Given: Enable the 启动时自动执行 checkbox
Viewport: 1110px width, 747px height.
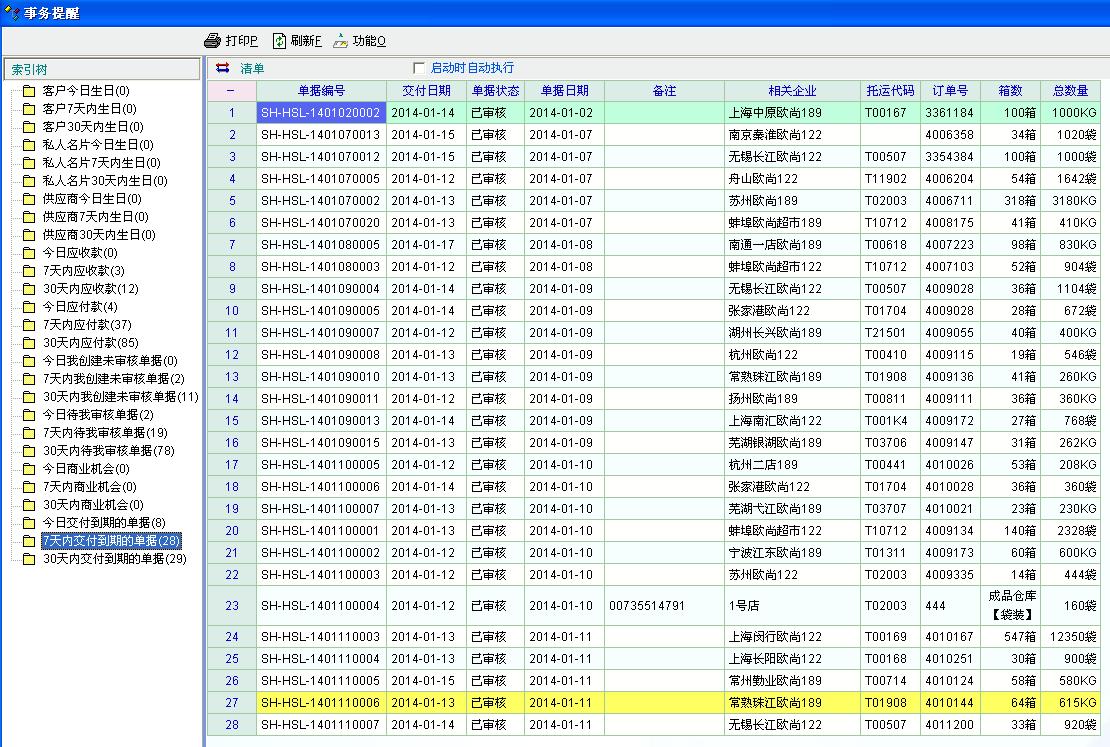Looking at the screenshot, I should (419, 68).
